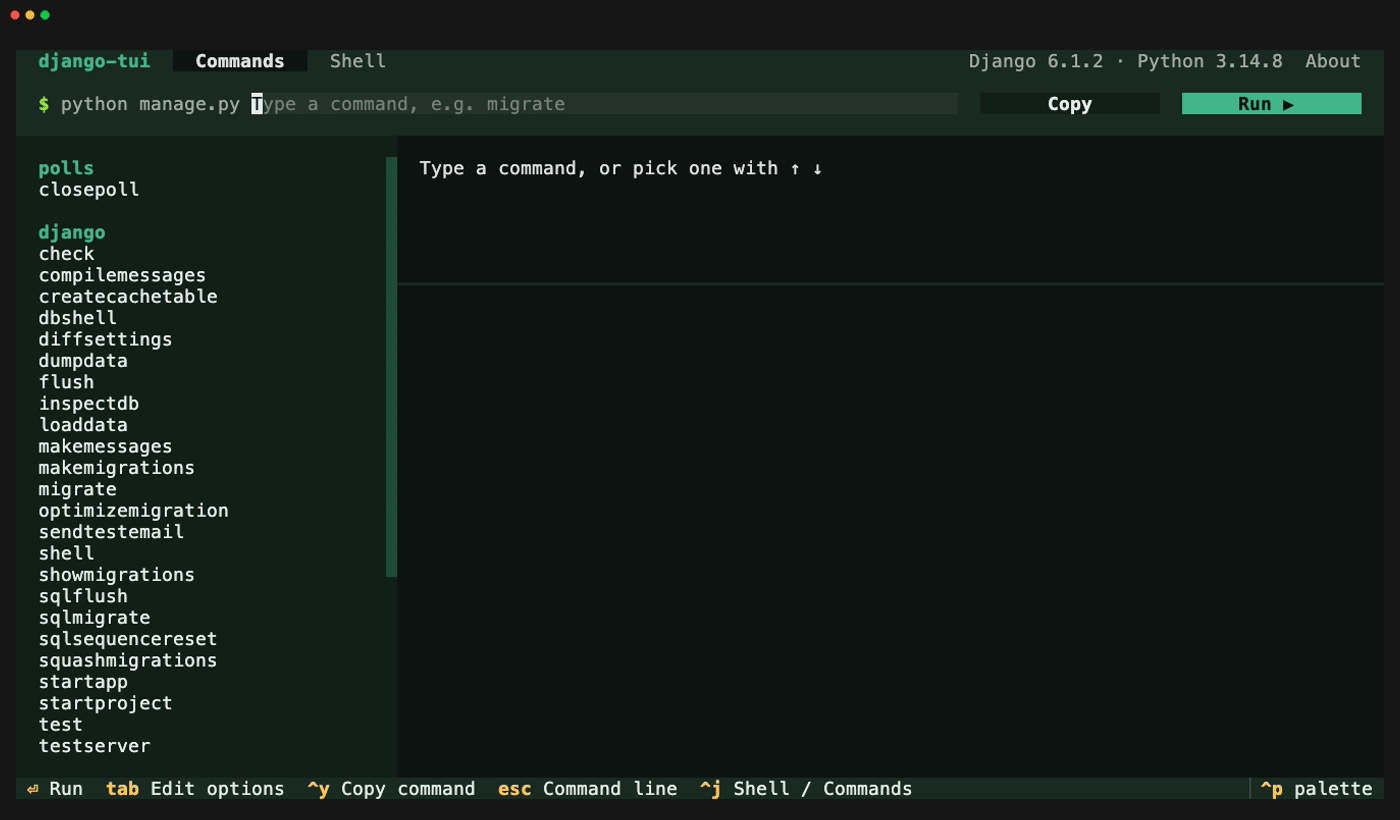This screenshot has width=1400, height=820.
Task: Select the makemigrations command
Action: click(117, 468)
